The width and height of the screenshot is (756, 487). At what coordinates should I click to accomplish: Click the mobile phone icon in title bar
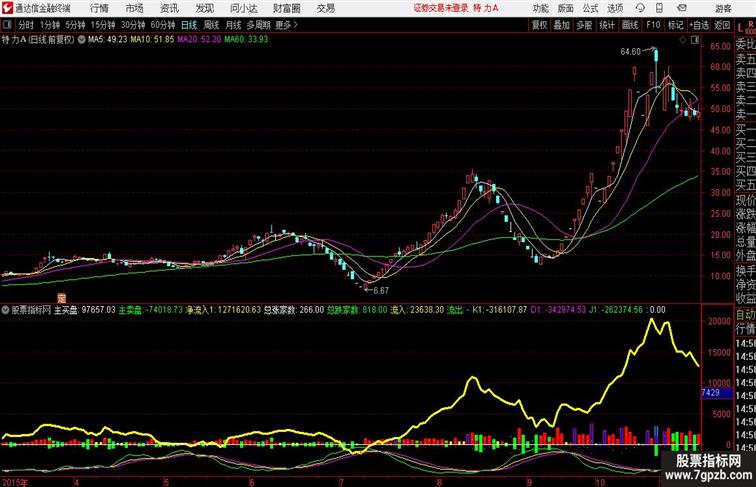(659, 8)
